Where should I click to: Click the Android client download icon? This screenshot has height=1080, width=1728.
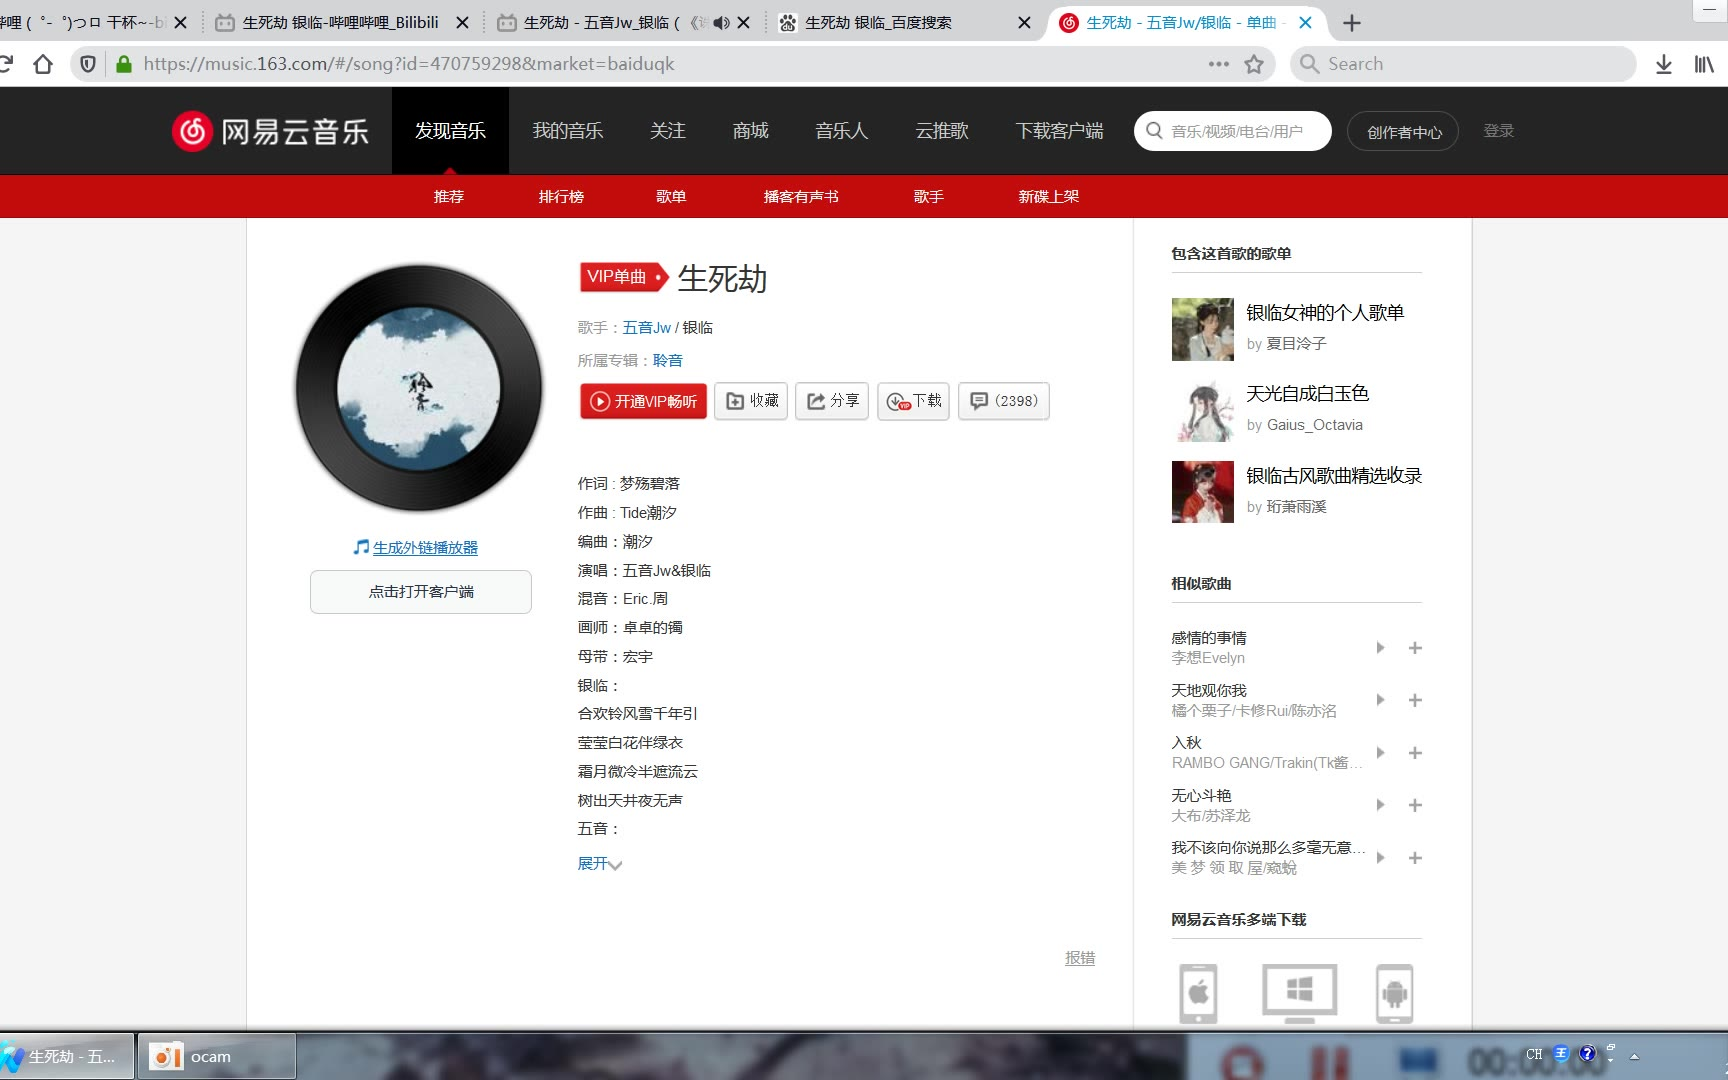(x=1395, y=993)
